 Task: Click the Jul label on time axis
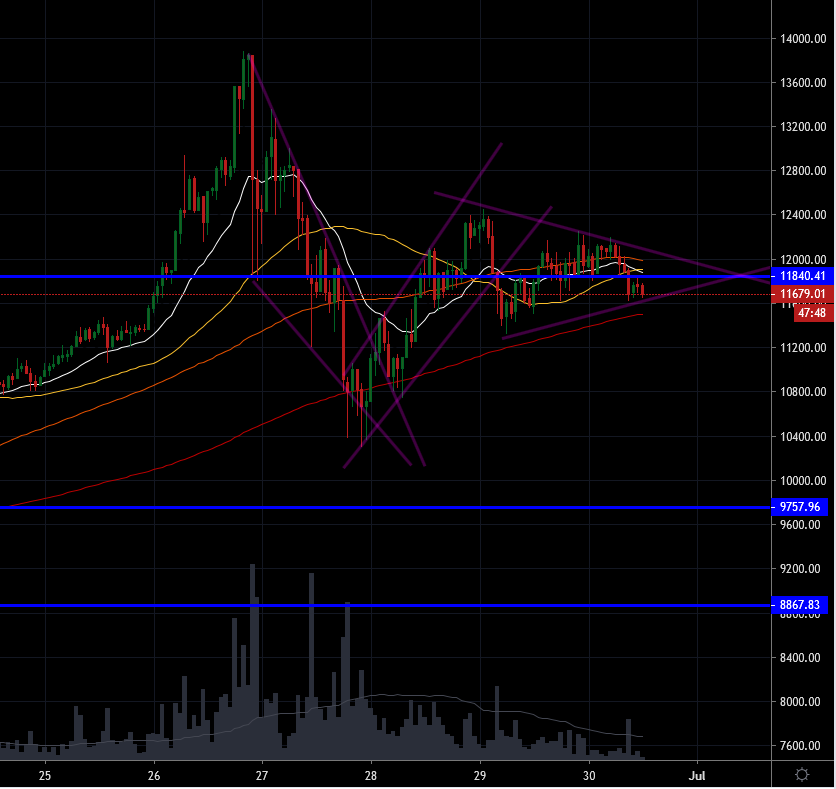pyautogui.click(x=697, y=775)
